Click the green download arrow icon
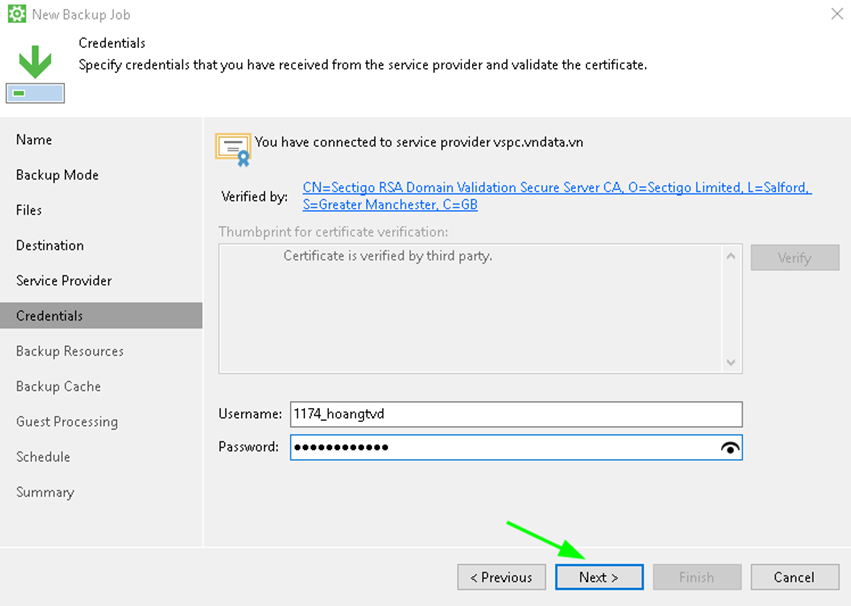 coord(35,60)
